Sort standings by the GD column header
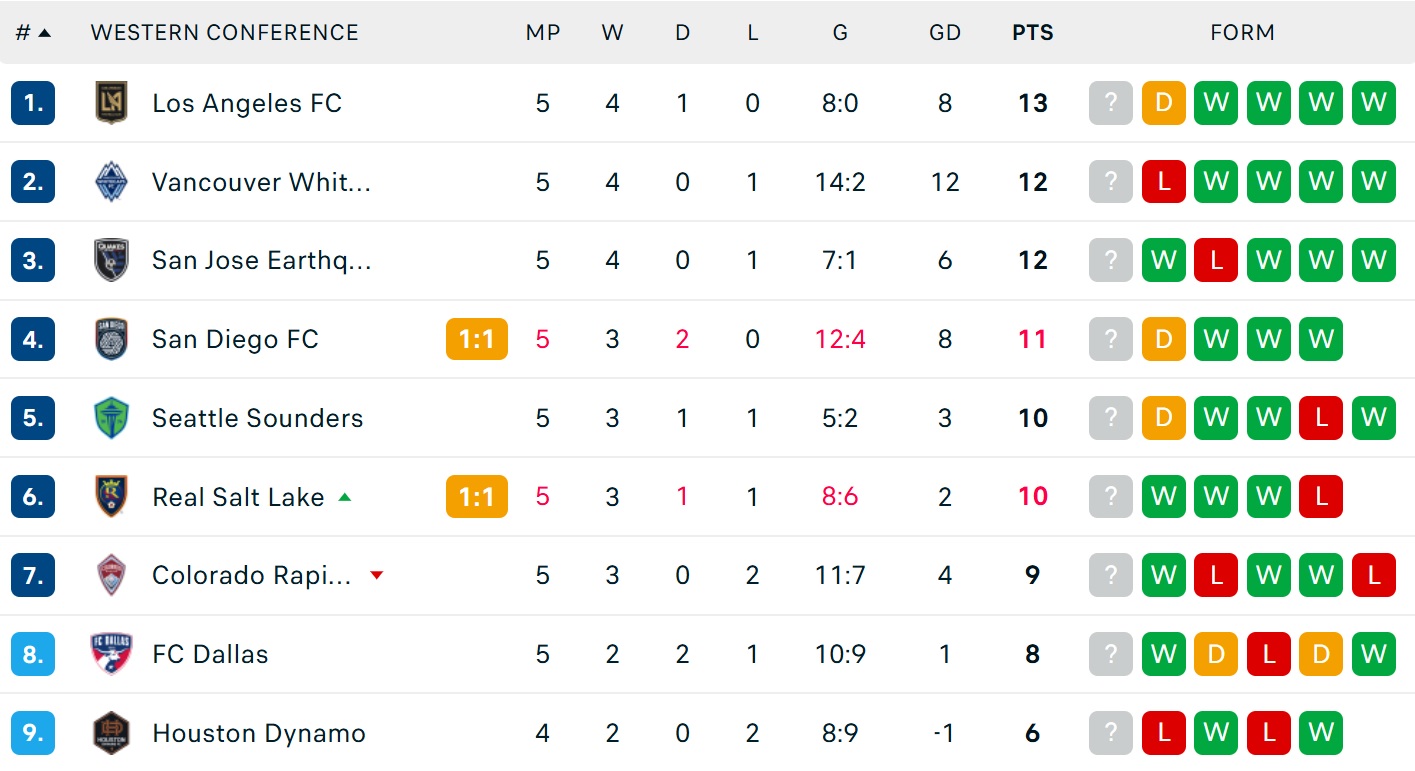 [x=944, y=32]
